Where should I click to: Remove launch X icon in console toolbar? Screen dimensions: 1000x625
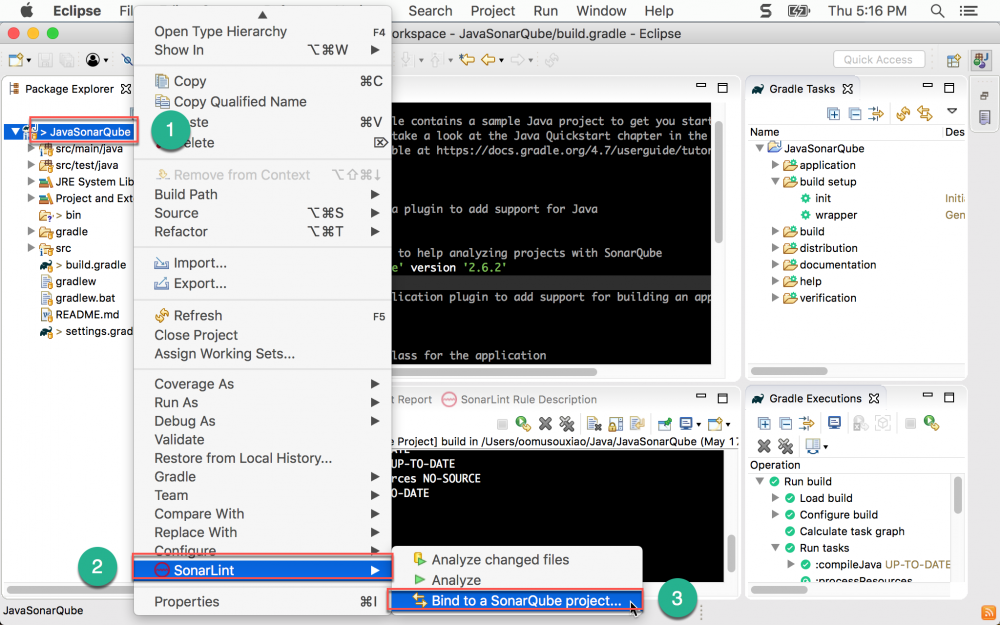(x=545, y=423)
